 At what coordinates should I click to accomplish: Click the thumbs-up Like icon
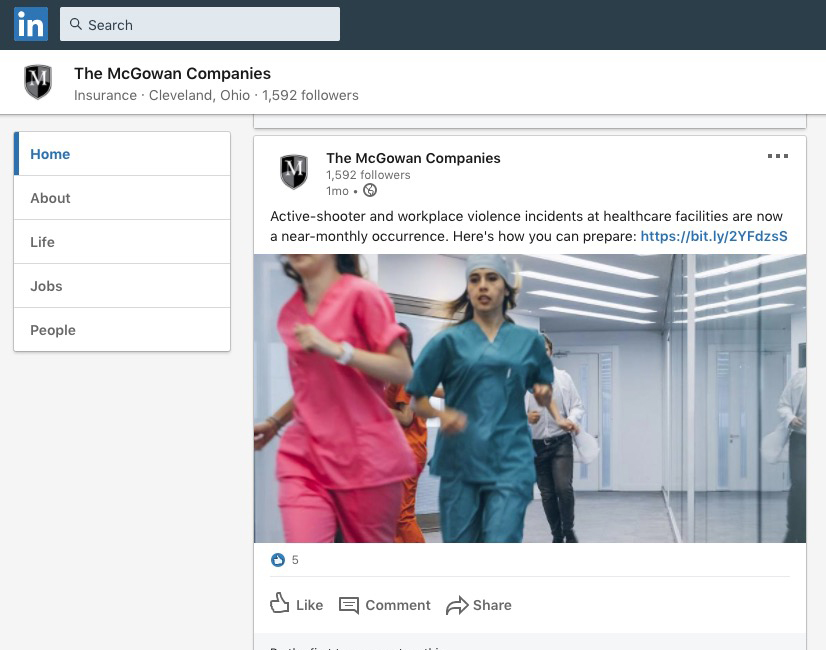[280, 604]
